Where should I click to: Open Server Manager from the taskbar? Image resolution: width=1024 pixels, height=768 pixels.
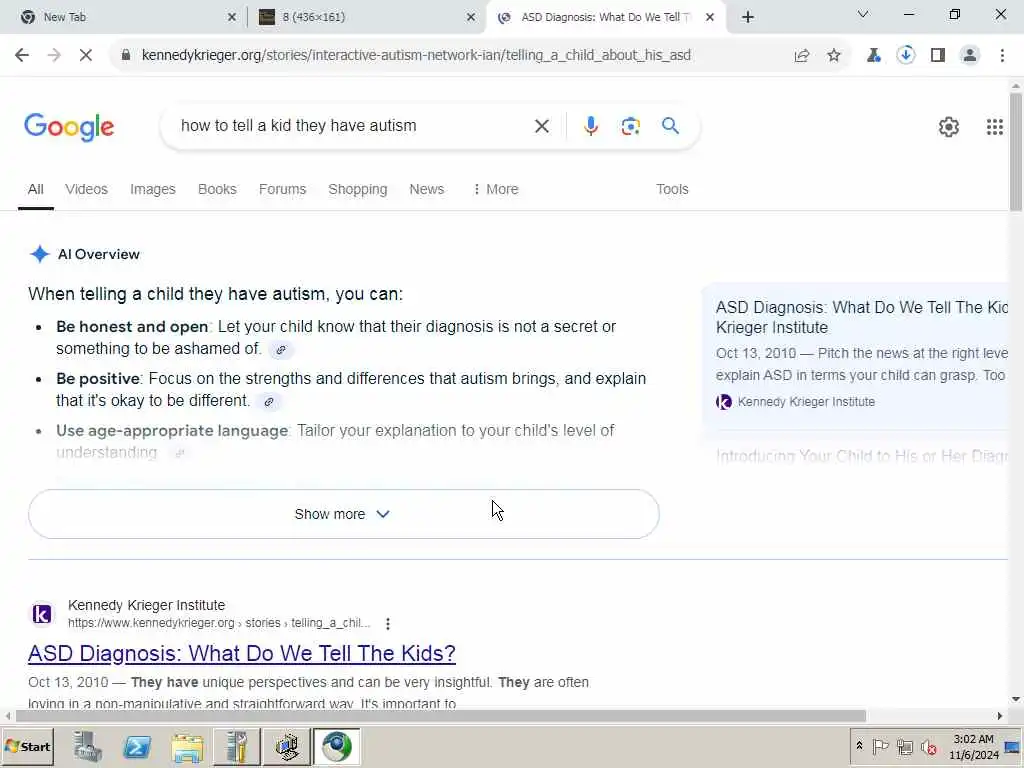tap(88, 747)
